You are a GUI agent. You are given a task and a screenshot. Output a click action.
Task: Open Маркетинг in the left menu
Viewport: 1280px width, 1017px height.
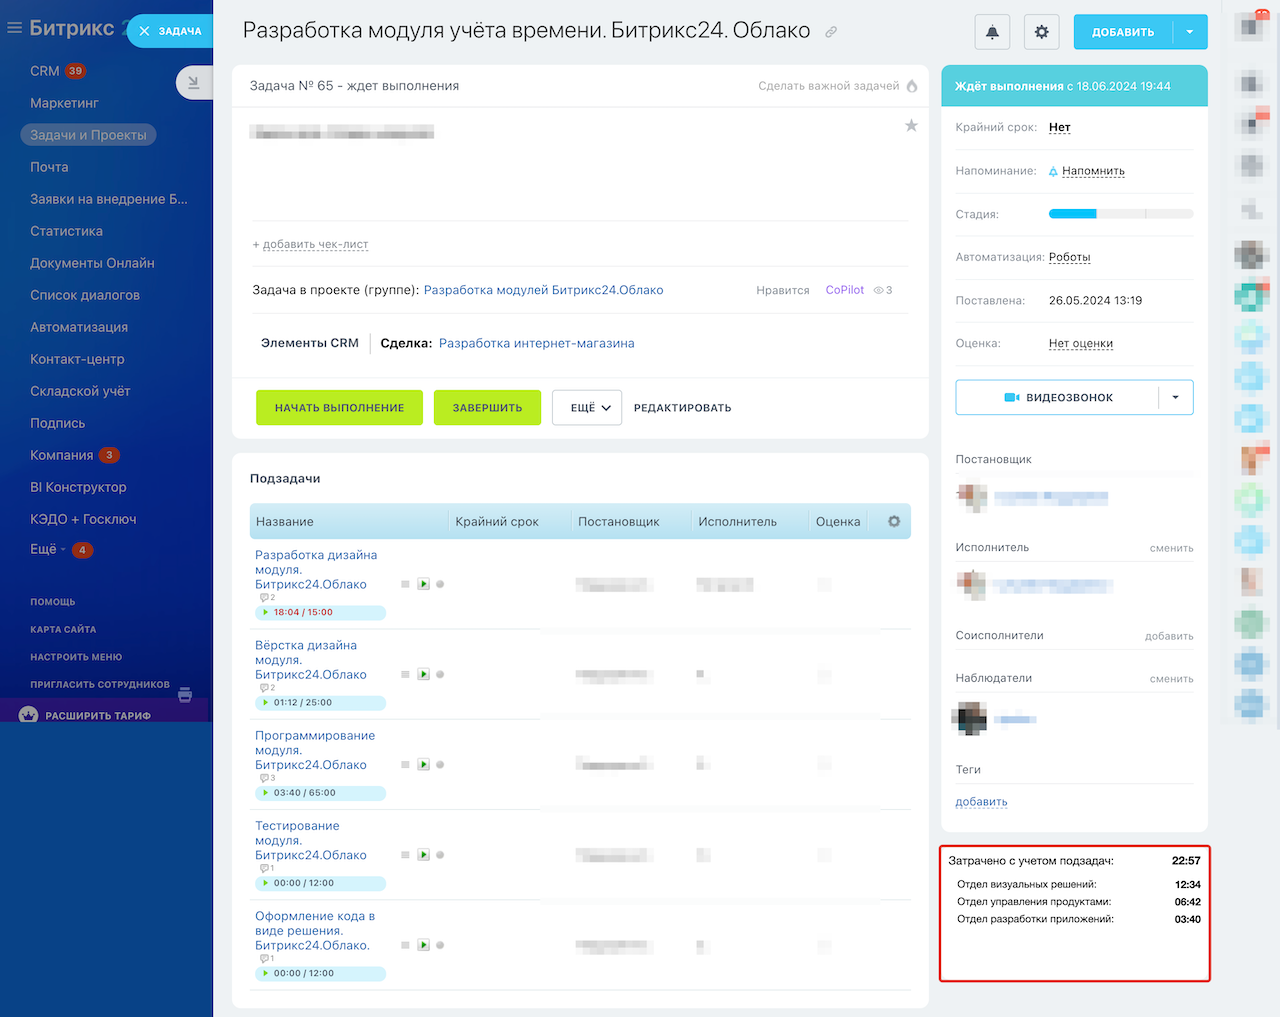coord(64,103)
